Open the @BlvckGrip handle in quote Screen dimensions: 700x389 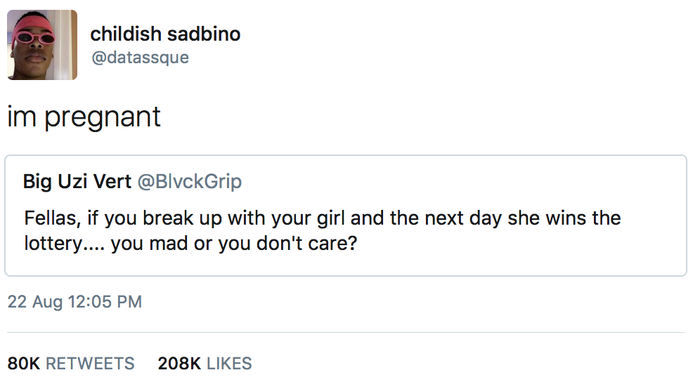point(190,181)
